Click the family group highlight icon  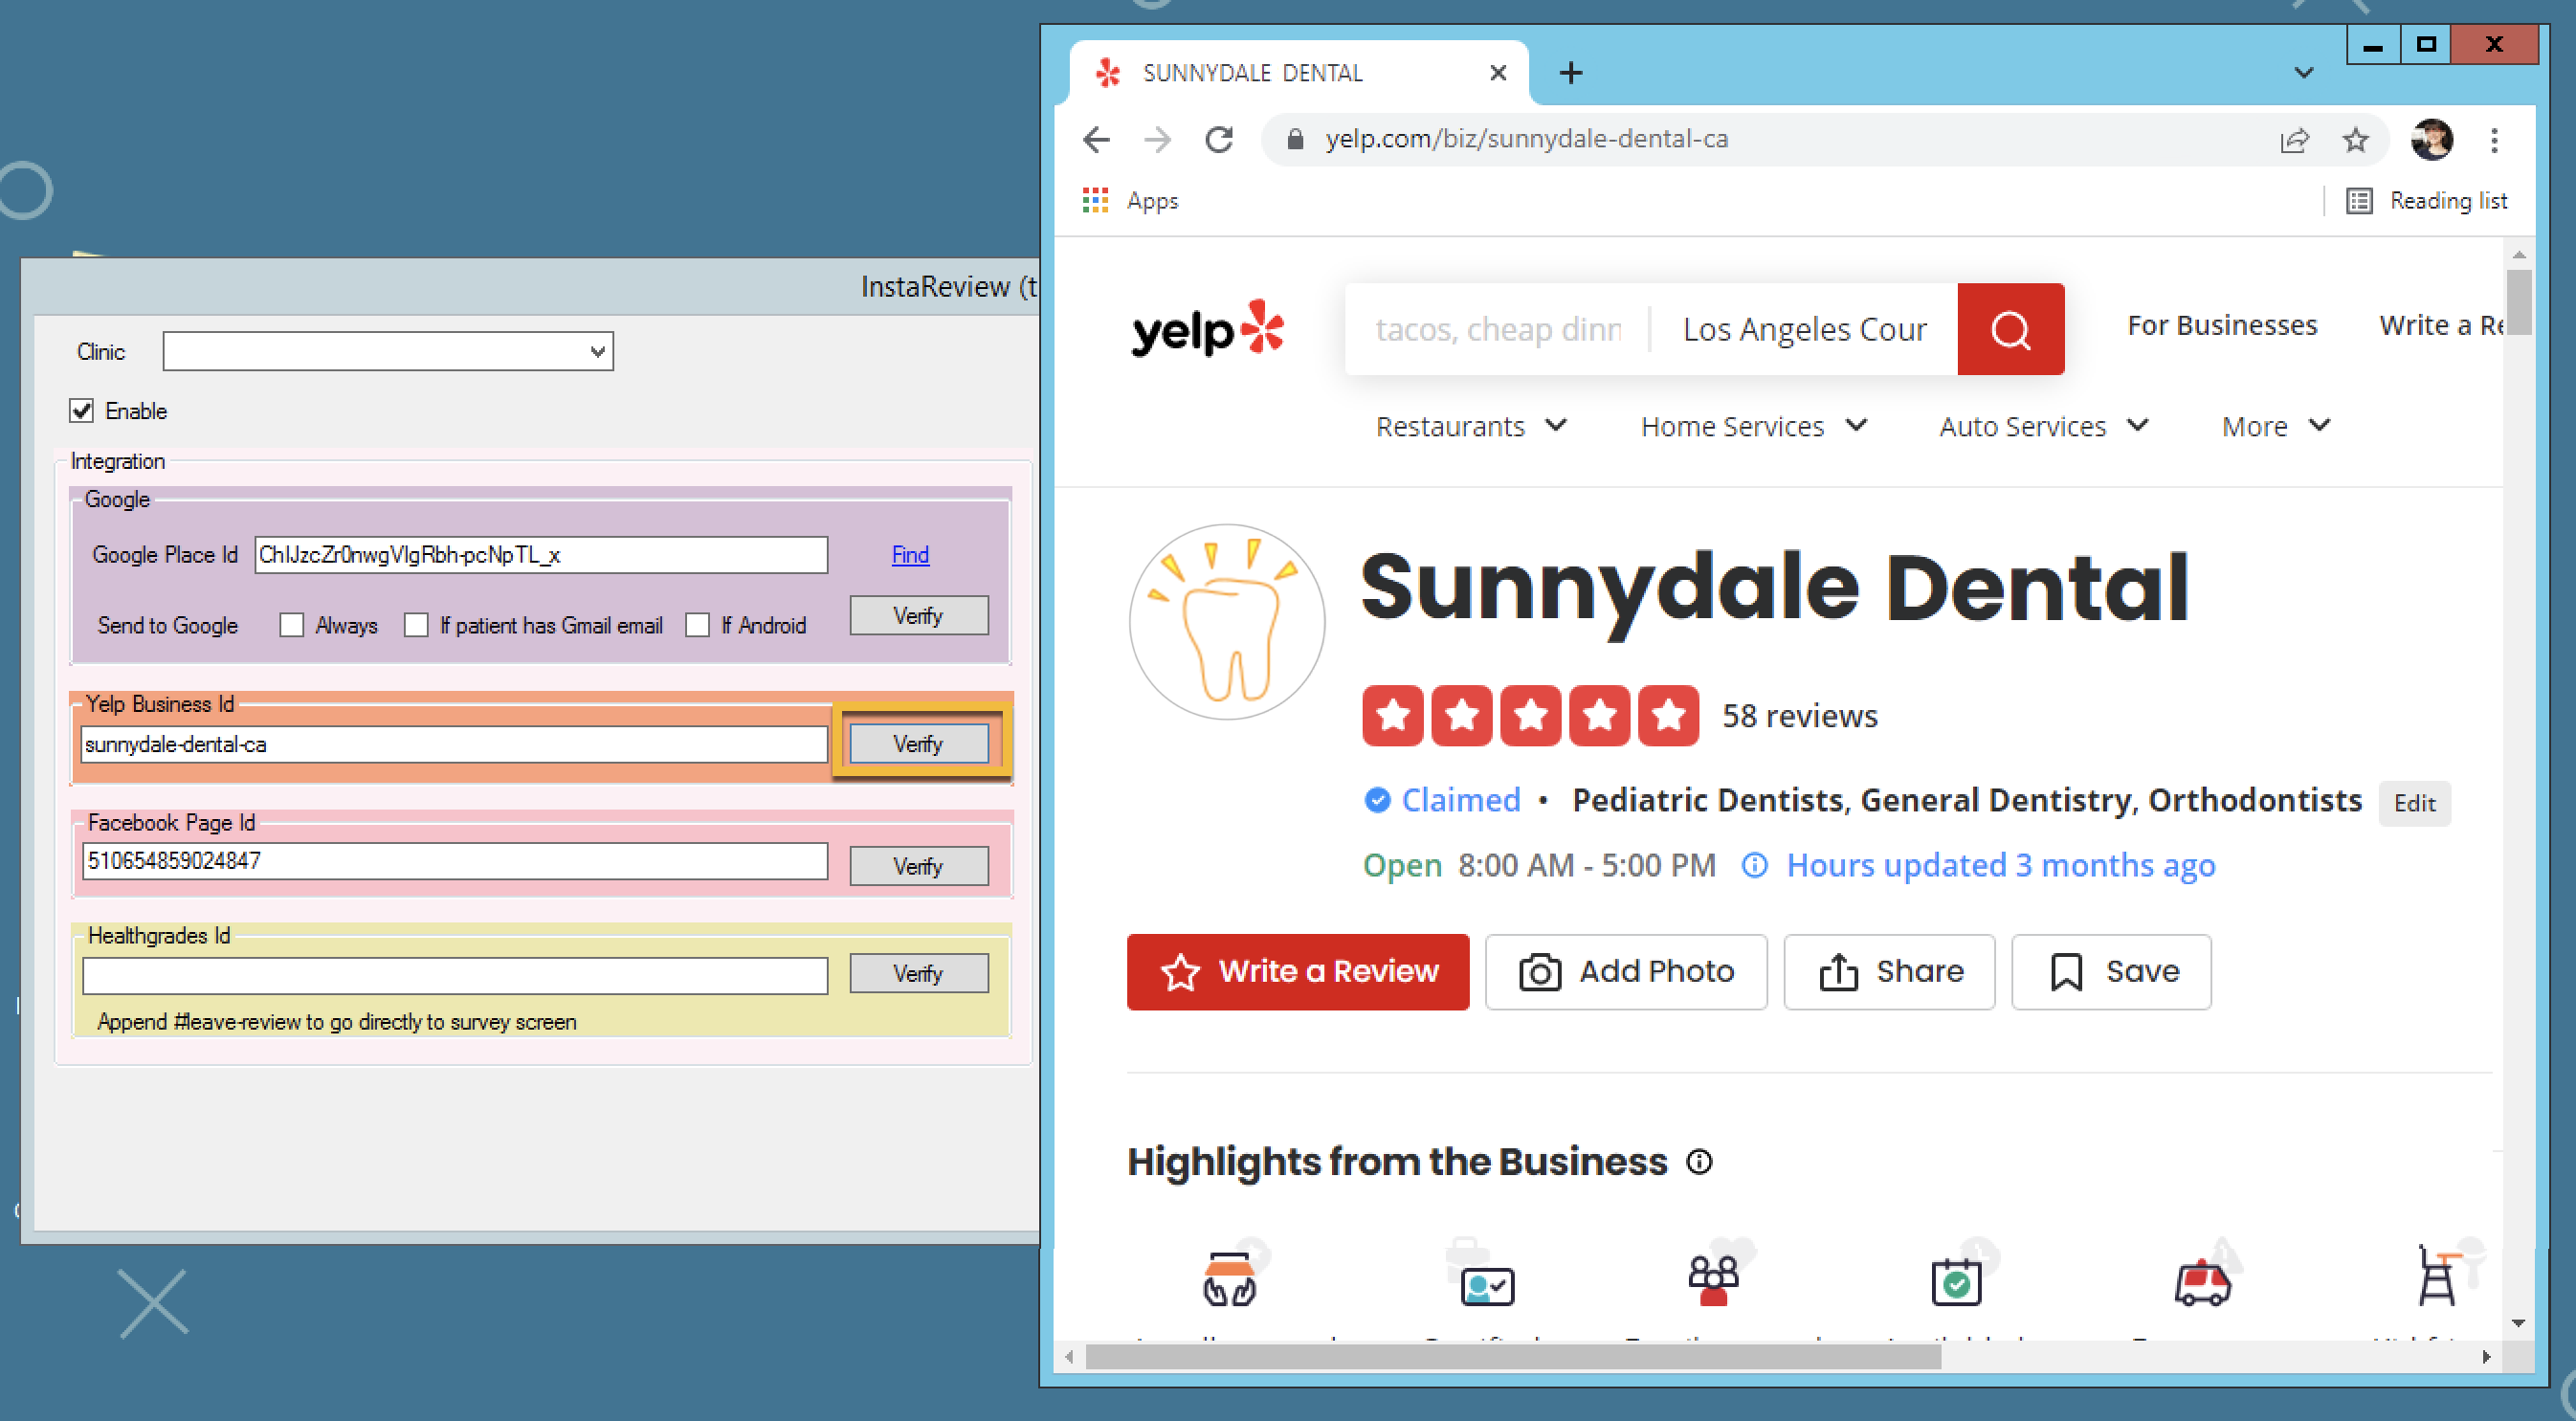click(1713, 1280)
